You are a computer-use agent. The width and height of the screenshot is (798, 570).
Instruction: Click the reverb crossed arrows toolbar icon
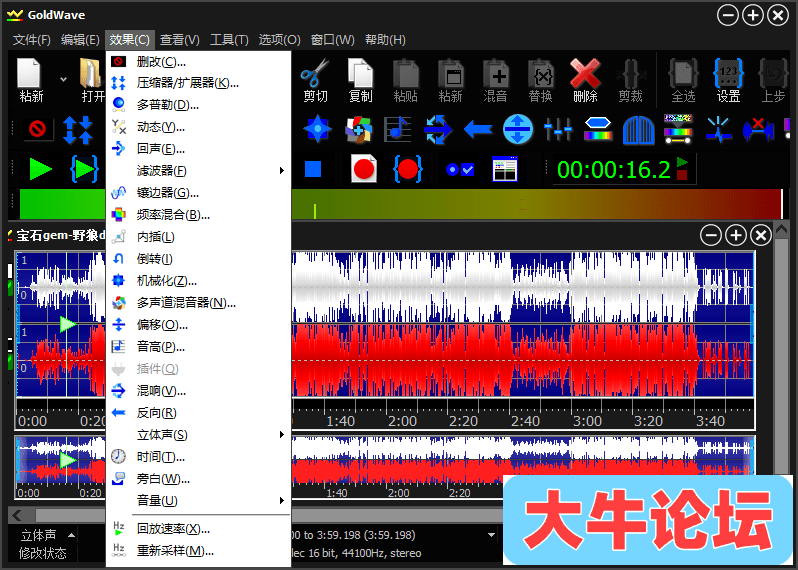point(437,129)
